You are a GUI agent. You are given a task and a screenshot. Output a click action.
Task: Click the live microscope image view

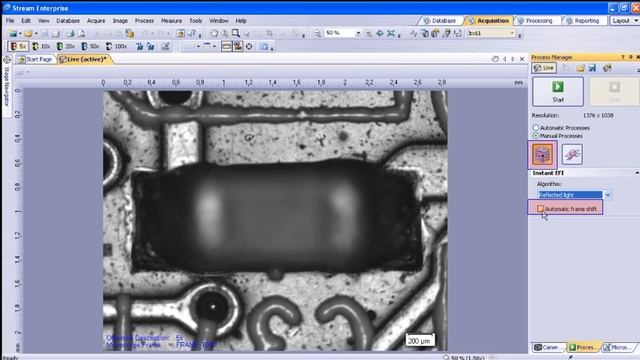tap(275, 221)
